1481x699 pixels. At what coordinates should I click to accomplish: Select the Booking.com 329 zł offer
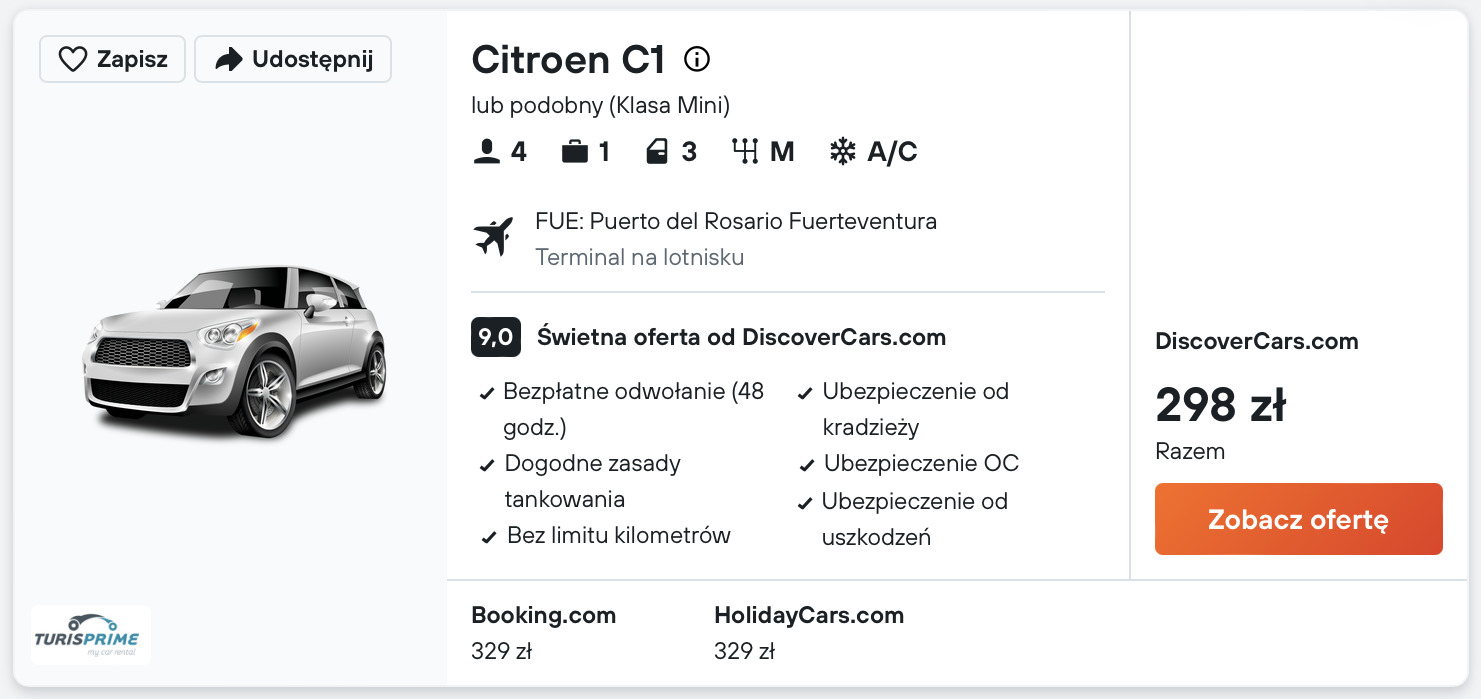click(543, 633)
